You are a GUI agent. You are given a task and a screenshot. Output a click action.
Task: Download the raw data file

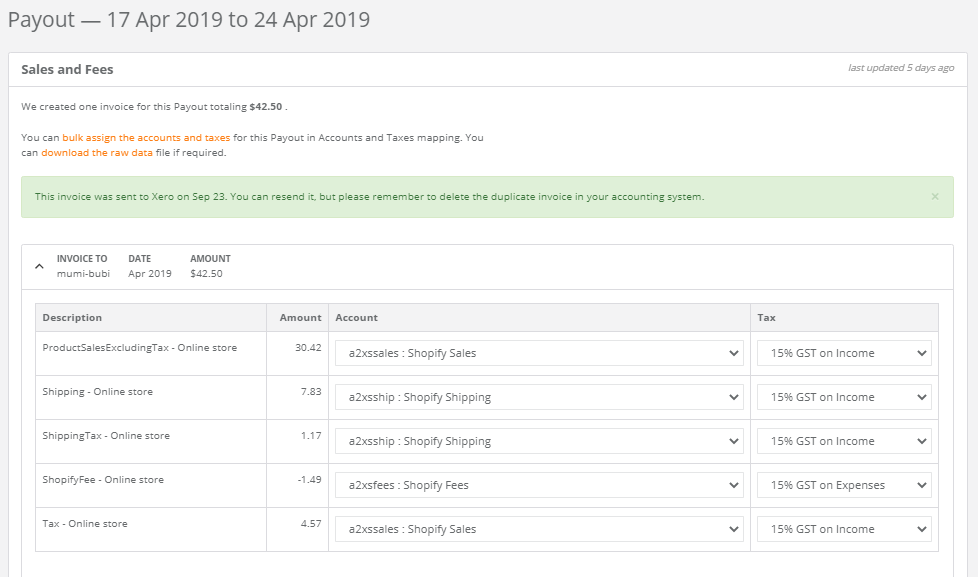(x=97, y=153)
